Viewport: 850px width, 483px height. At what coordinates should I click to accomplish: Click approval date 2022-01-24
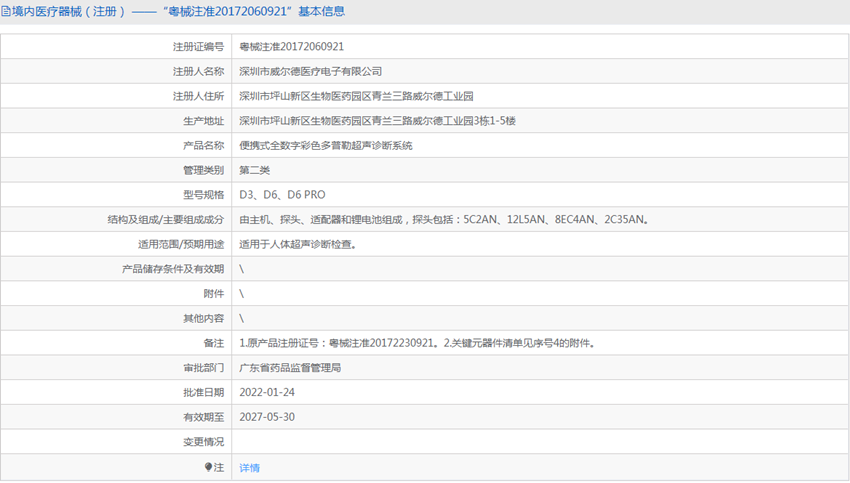pos(267,392)
